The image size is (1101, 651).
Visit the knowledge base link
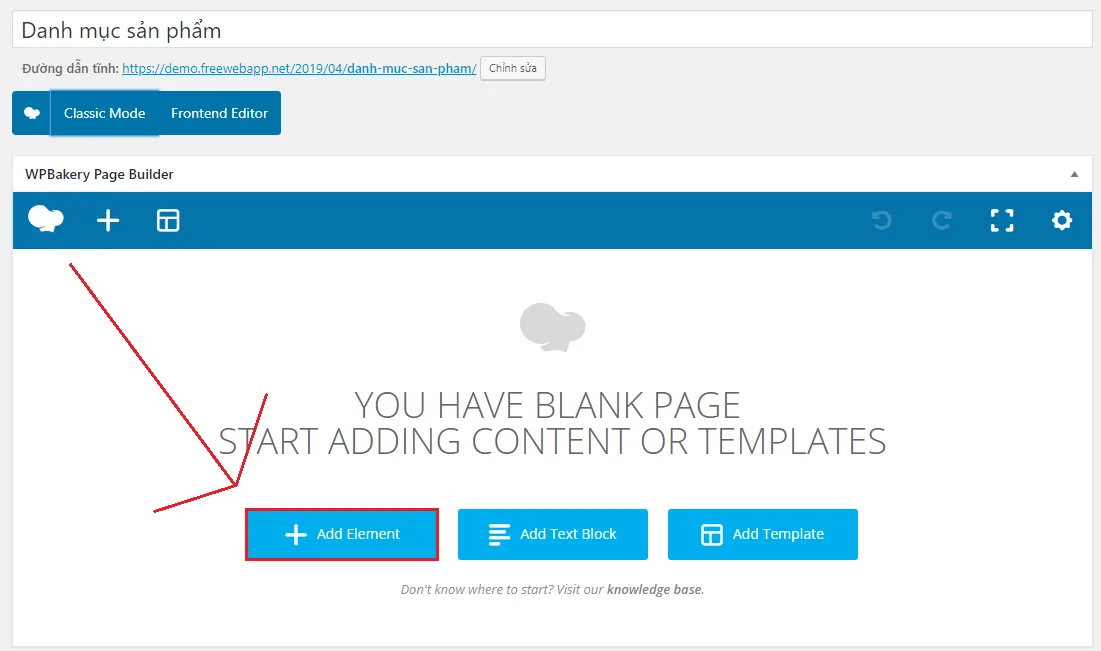pos(654,589)
